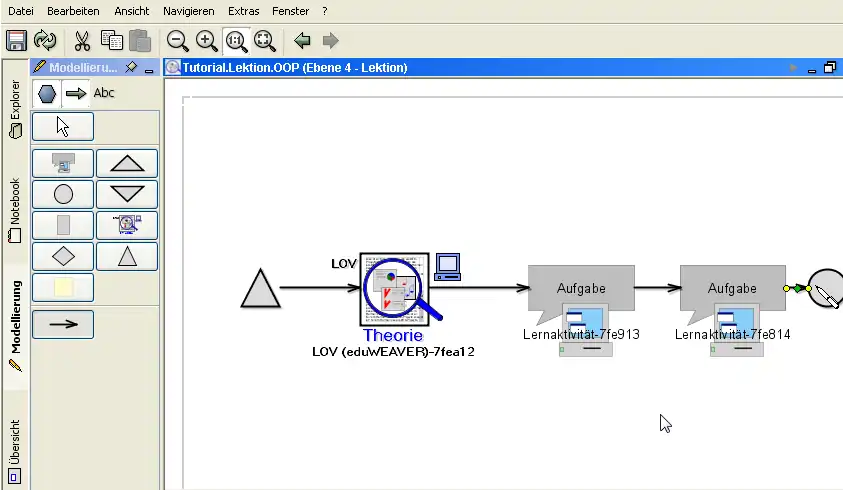Click the Save diskette icon
The width and height of the screenshot is (843, 490).
tap(16, 41)
